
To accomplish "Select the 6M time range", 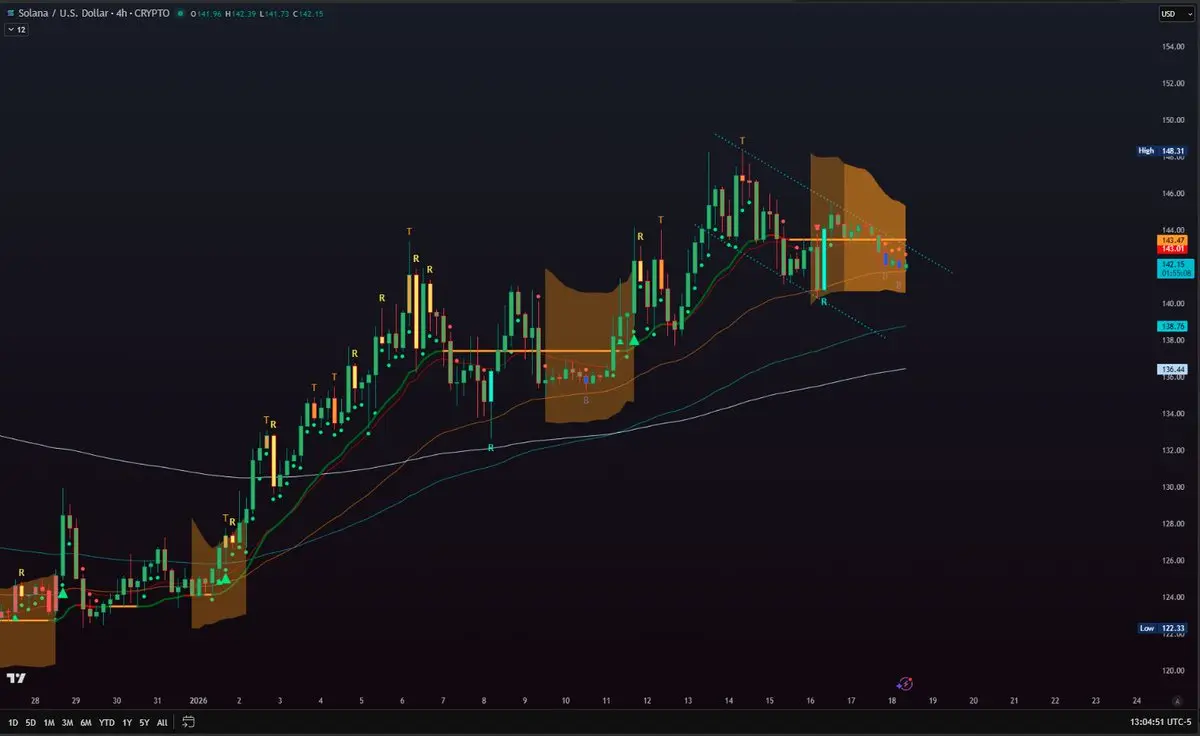I will pos(86,722).
